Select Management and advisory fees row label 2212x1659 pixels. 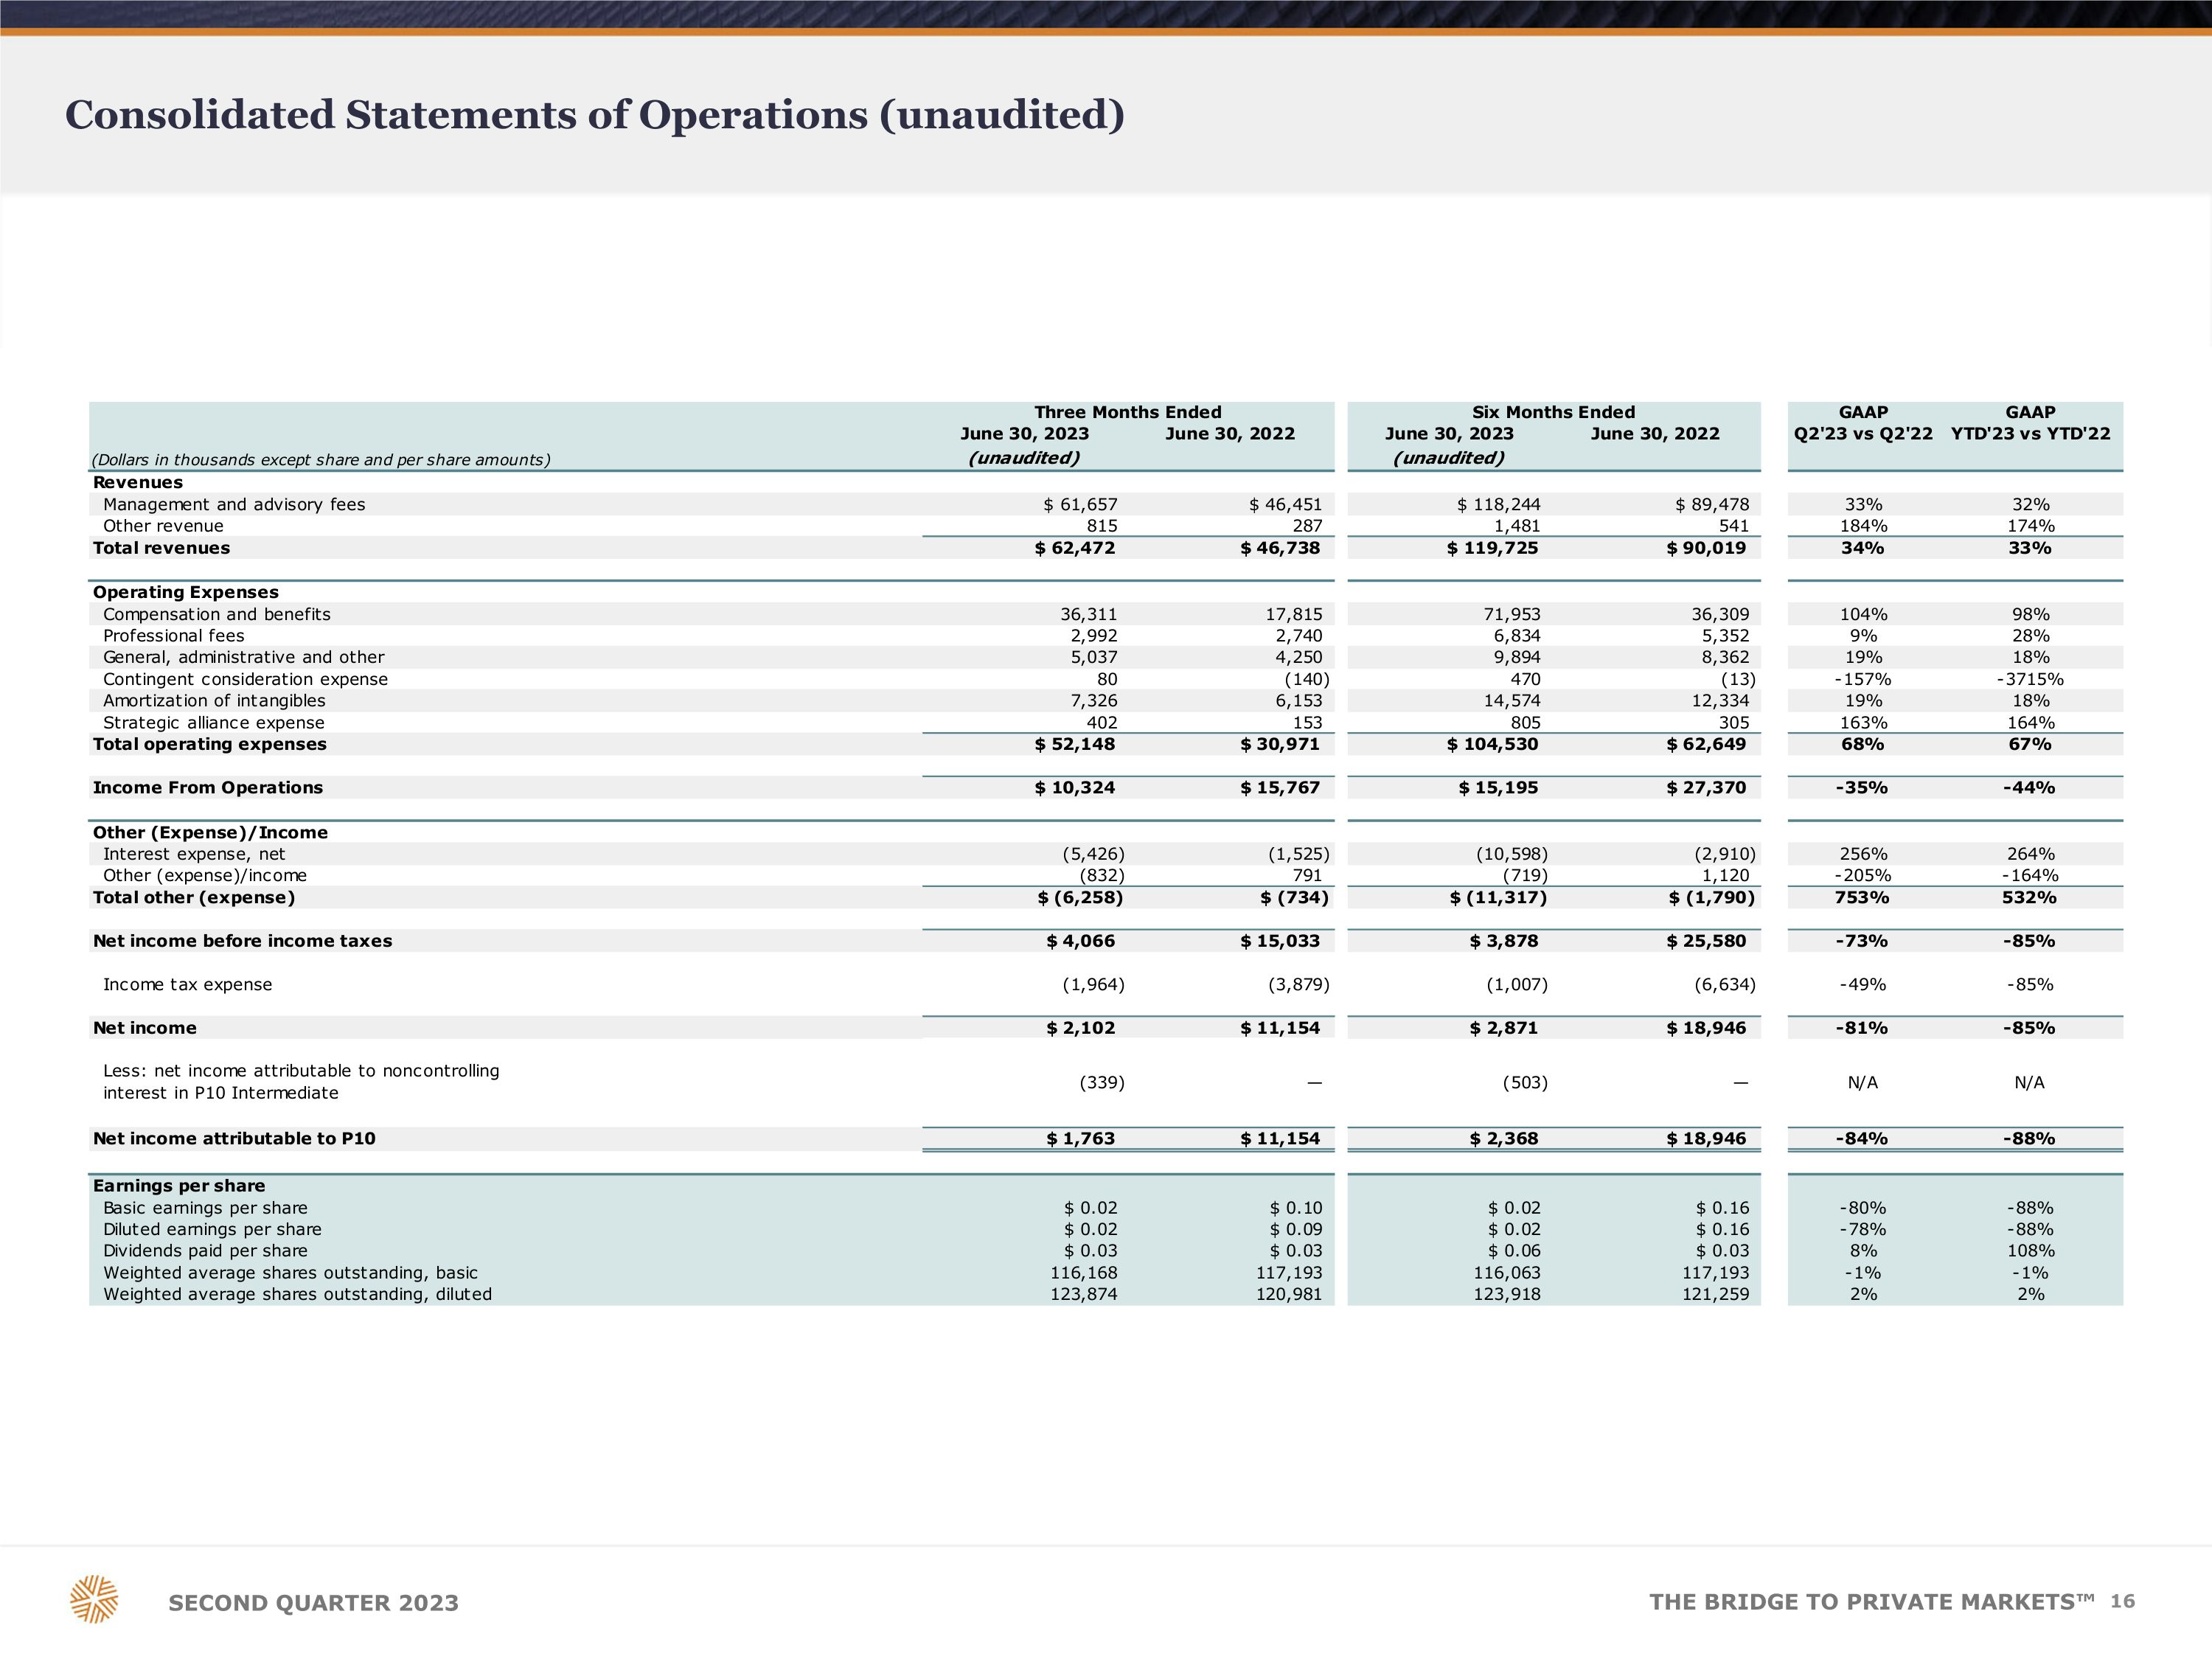234,504
